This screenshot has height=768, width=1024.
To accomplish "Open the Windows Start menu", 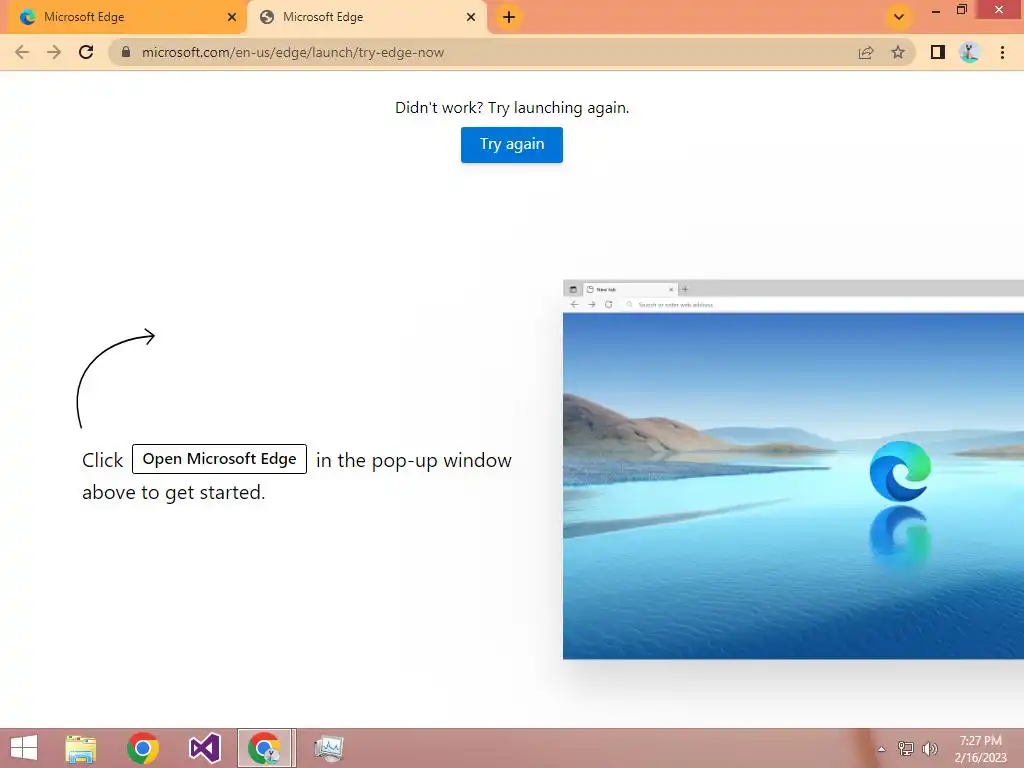I will coord(24,748).
